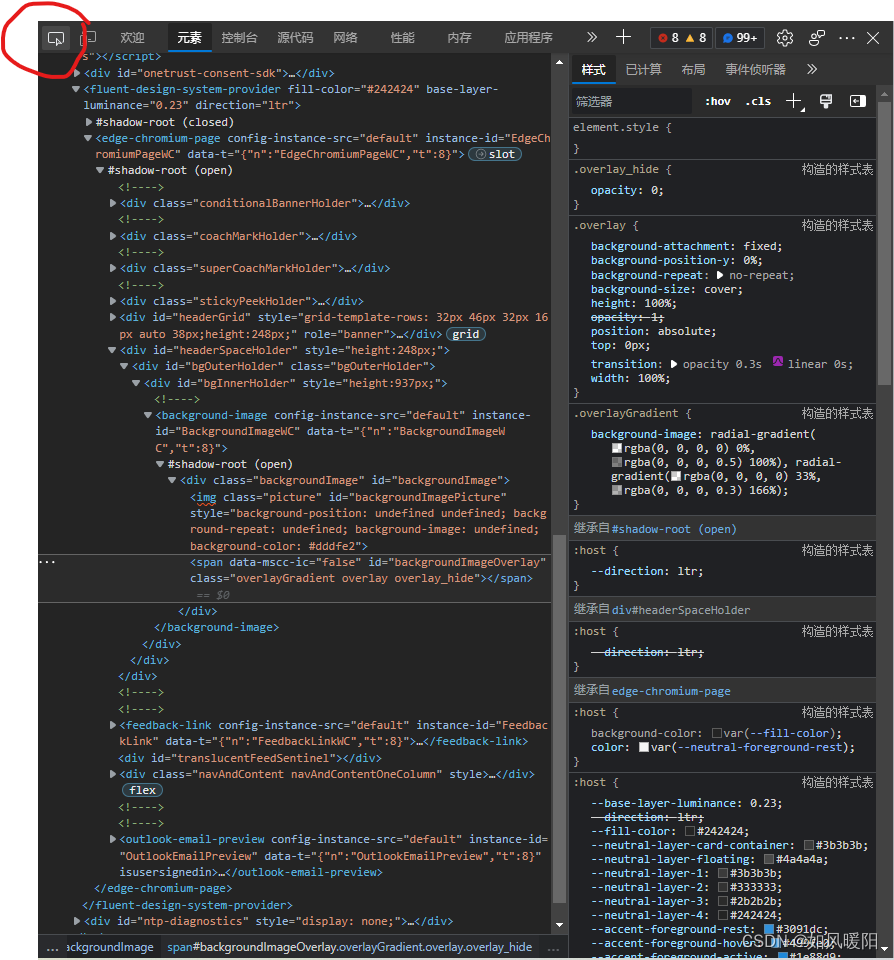
Task: Expand background-repeat shorthand triangle
Action: coord(719,276)
